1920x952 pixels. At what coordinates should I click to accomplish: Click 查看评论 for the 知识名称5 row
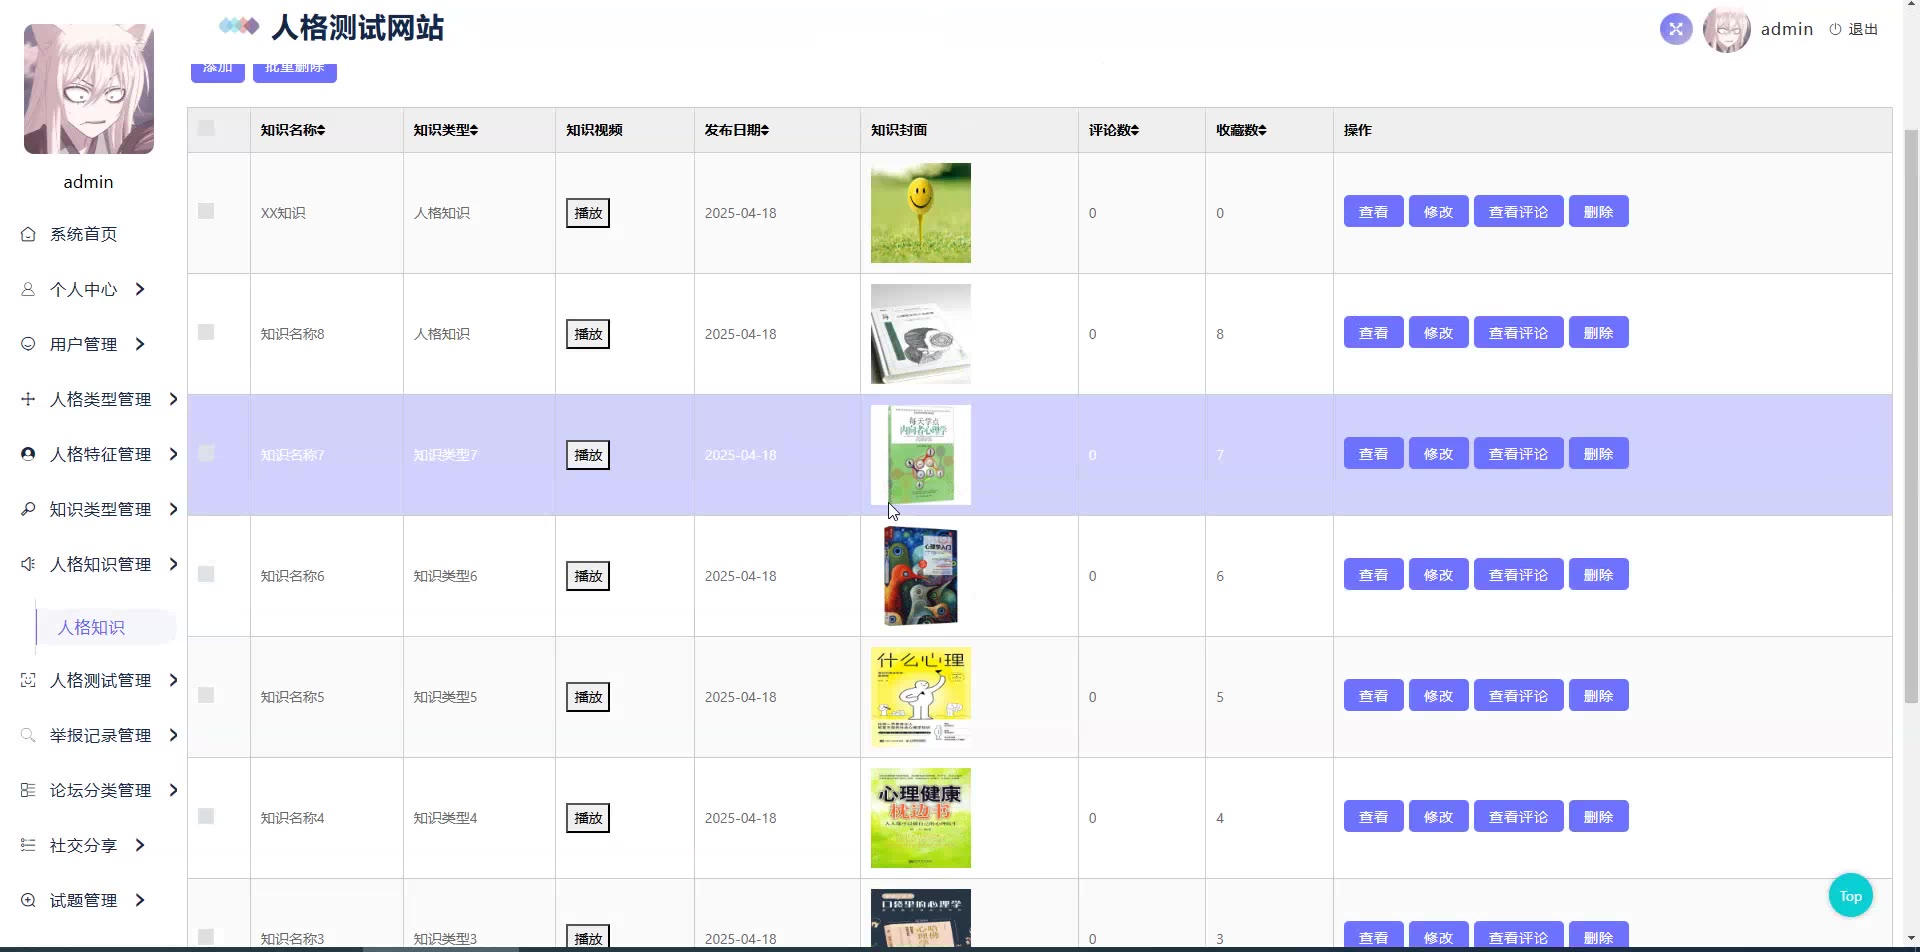coord(1518,695)
